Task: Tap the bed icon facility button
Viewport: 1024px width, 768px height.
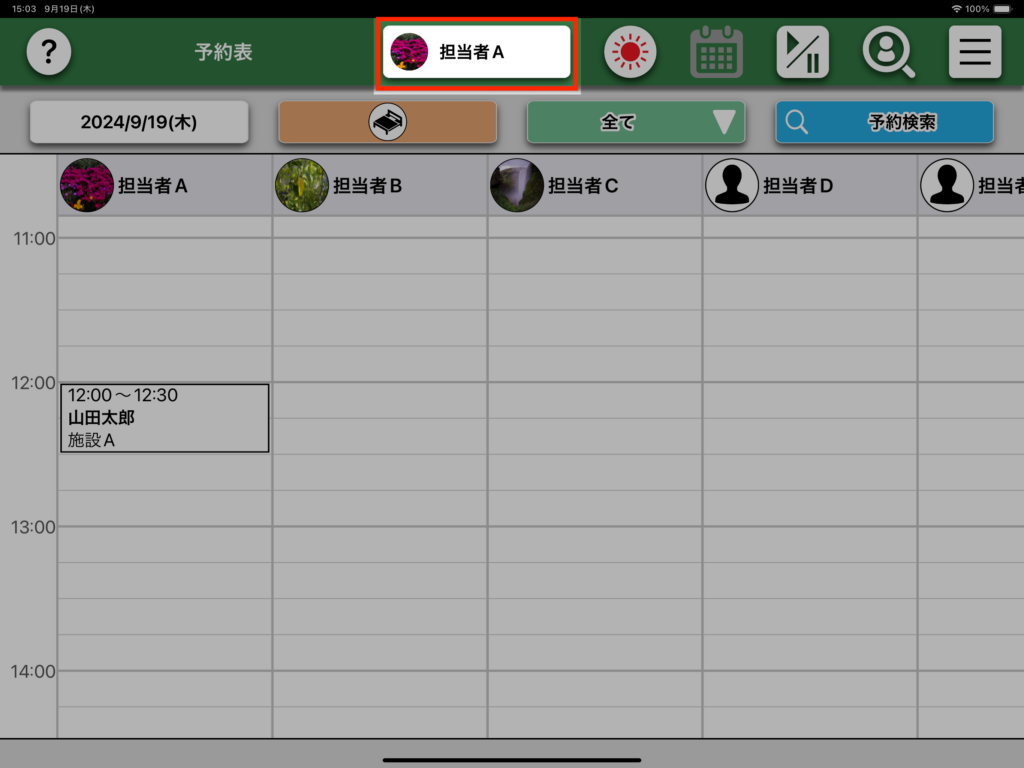Action: 387,122
